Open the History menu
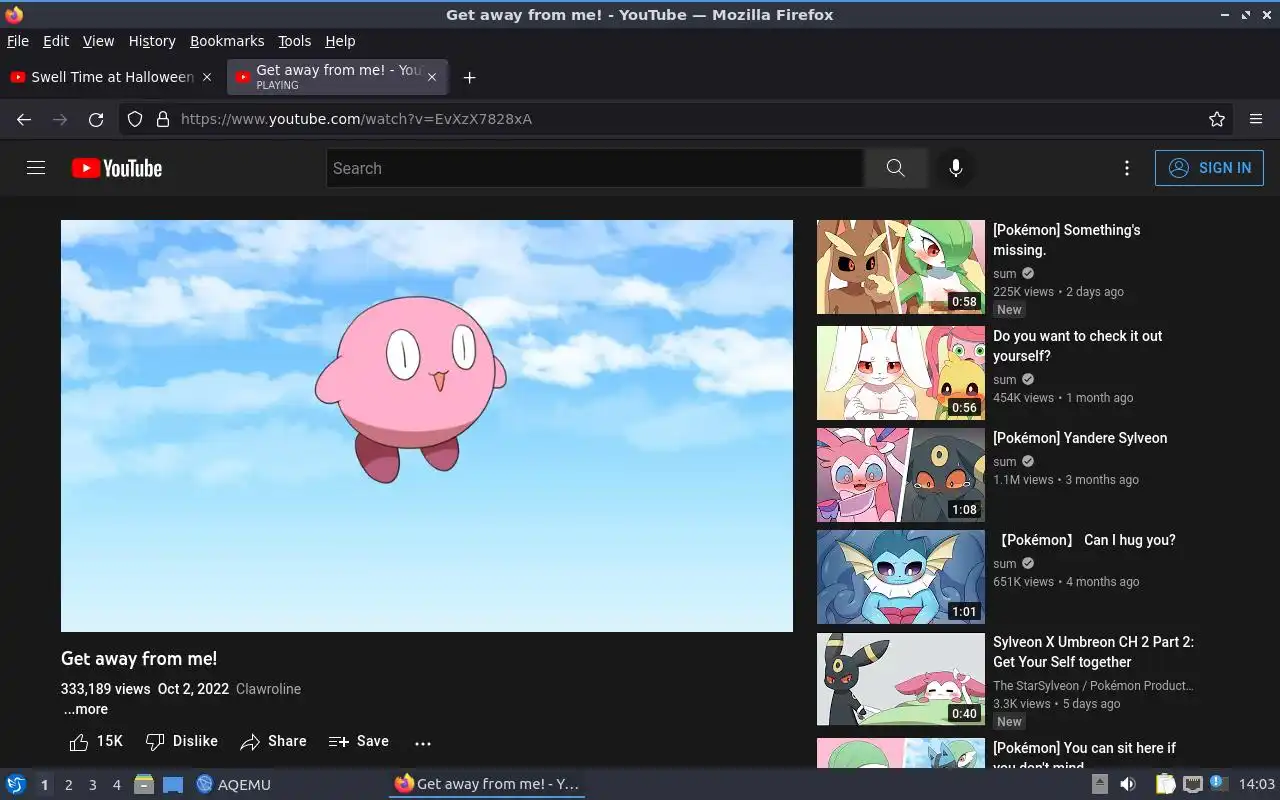Viewport: 1280px width, 800px height. 152,41
